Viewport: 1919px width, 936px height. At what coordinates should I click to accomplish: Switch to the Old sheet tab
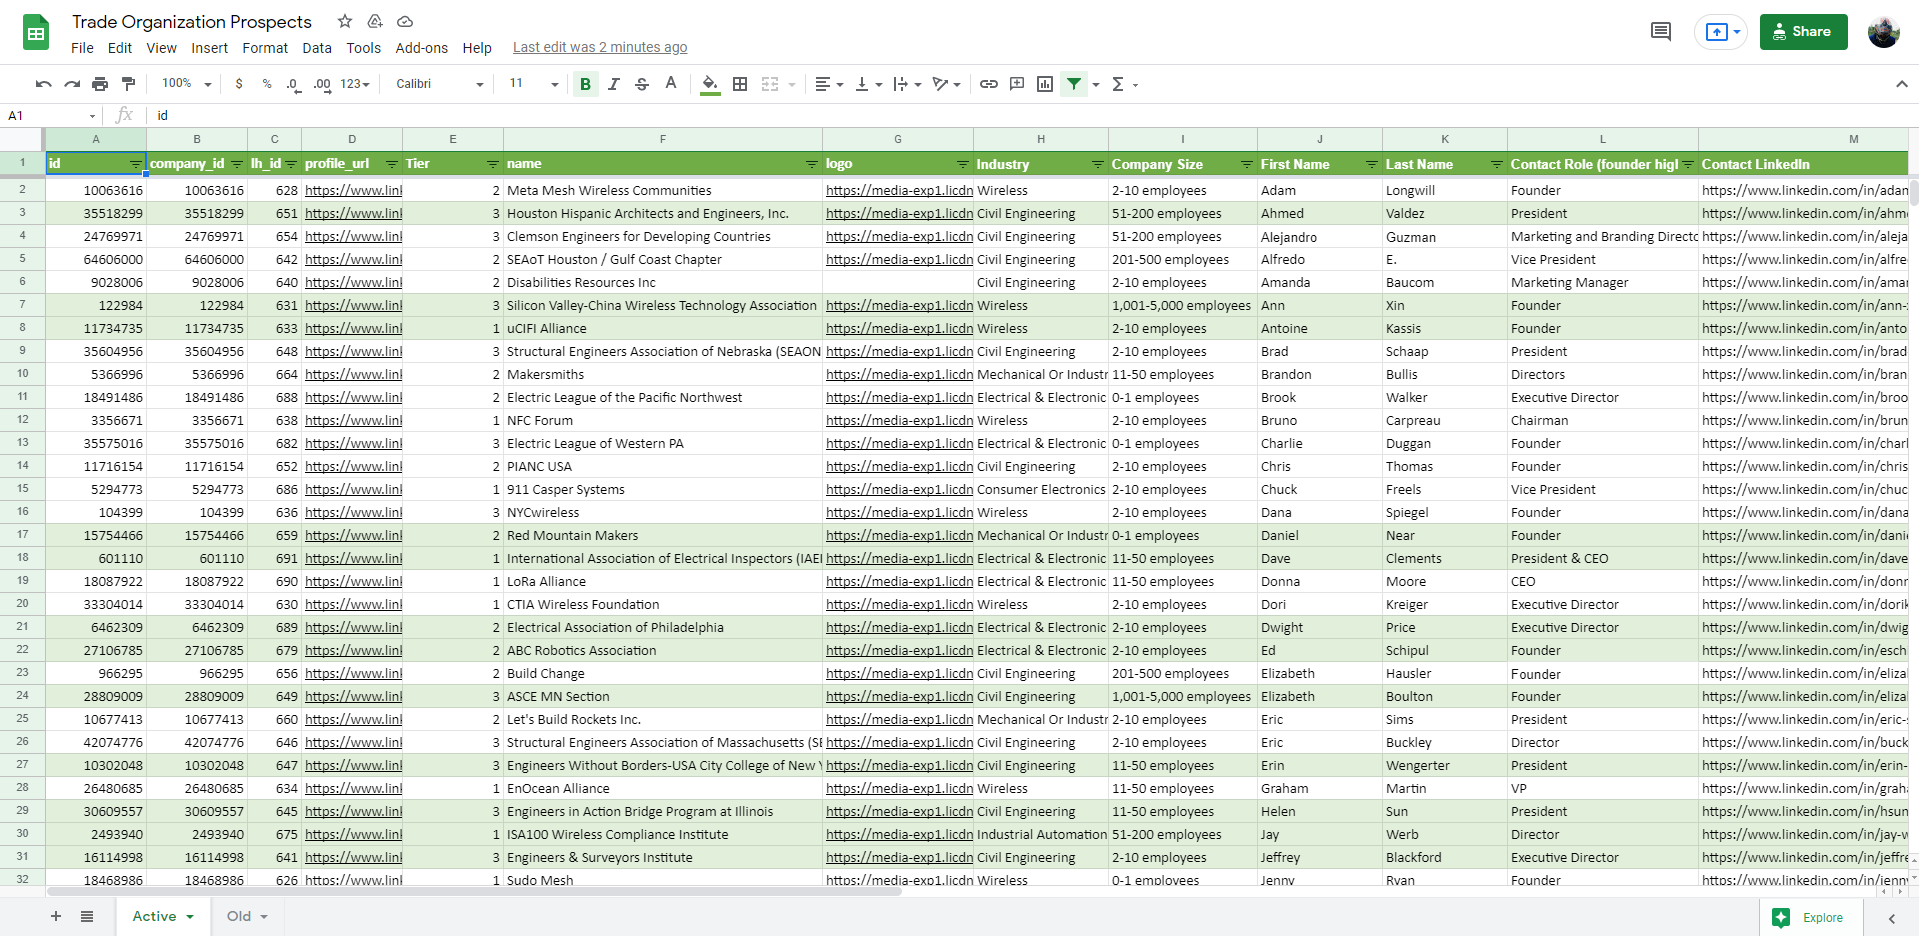pos(247,916)
